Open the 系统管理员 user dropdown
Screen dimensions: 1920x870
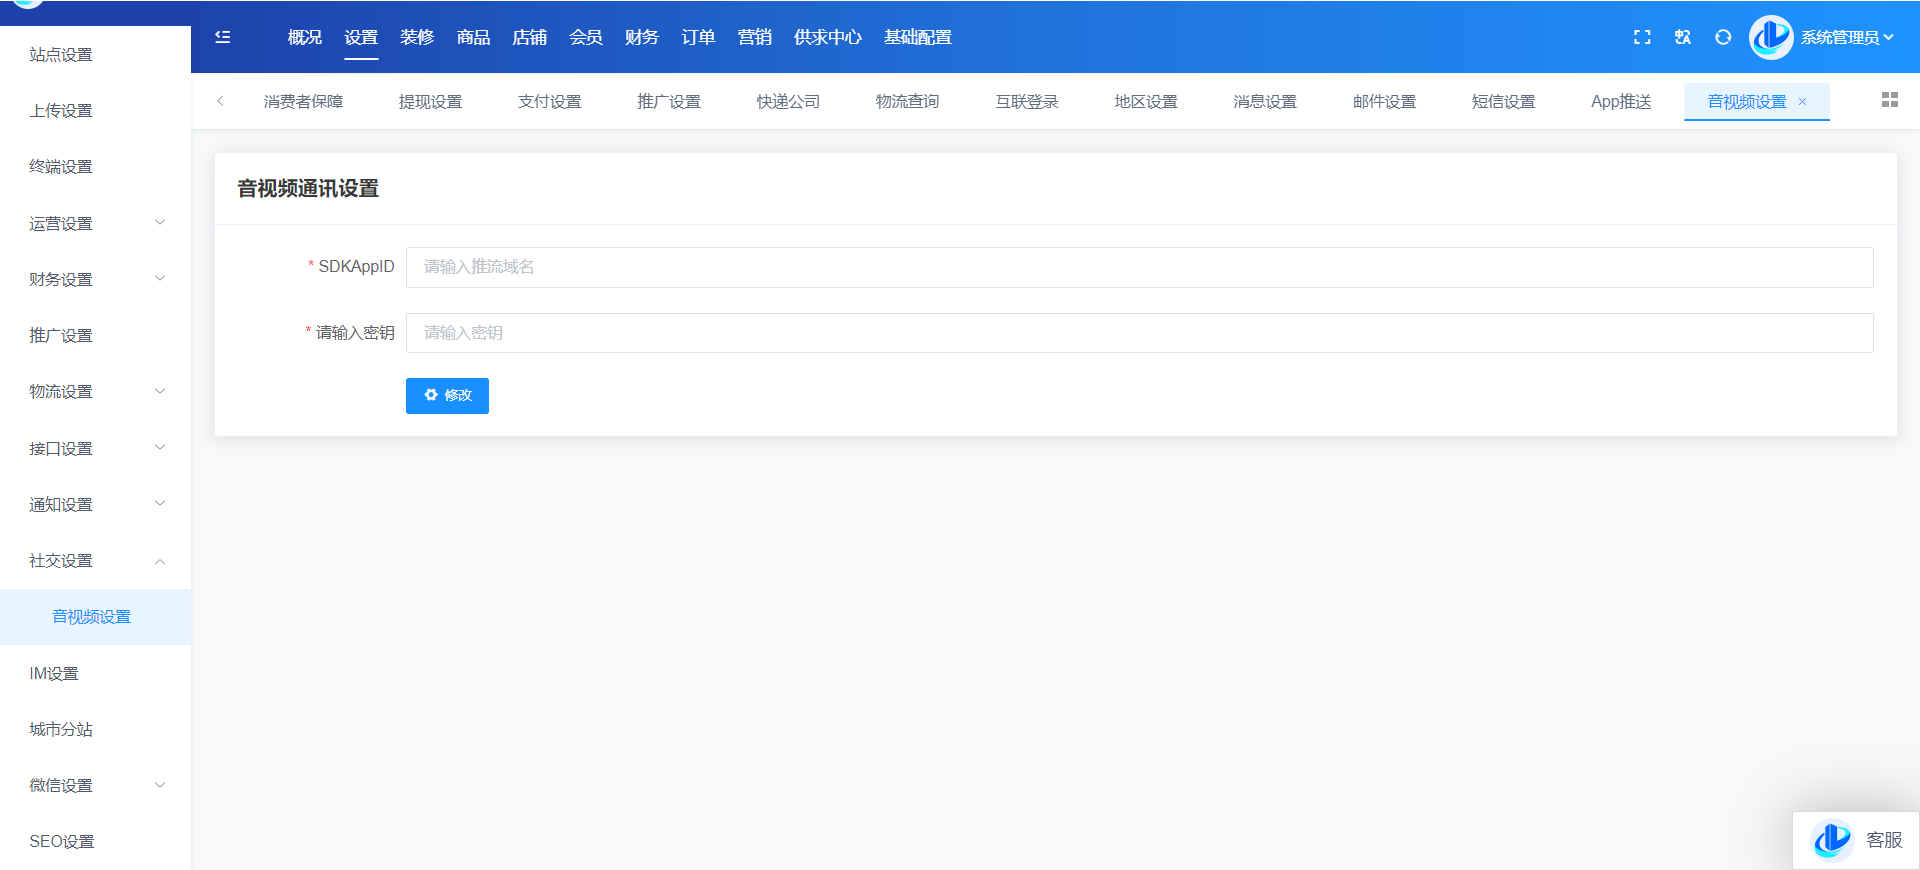(1847, 37)
